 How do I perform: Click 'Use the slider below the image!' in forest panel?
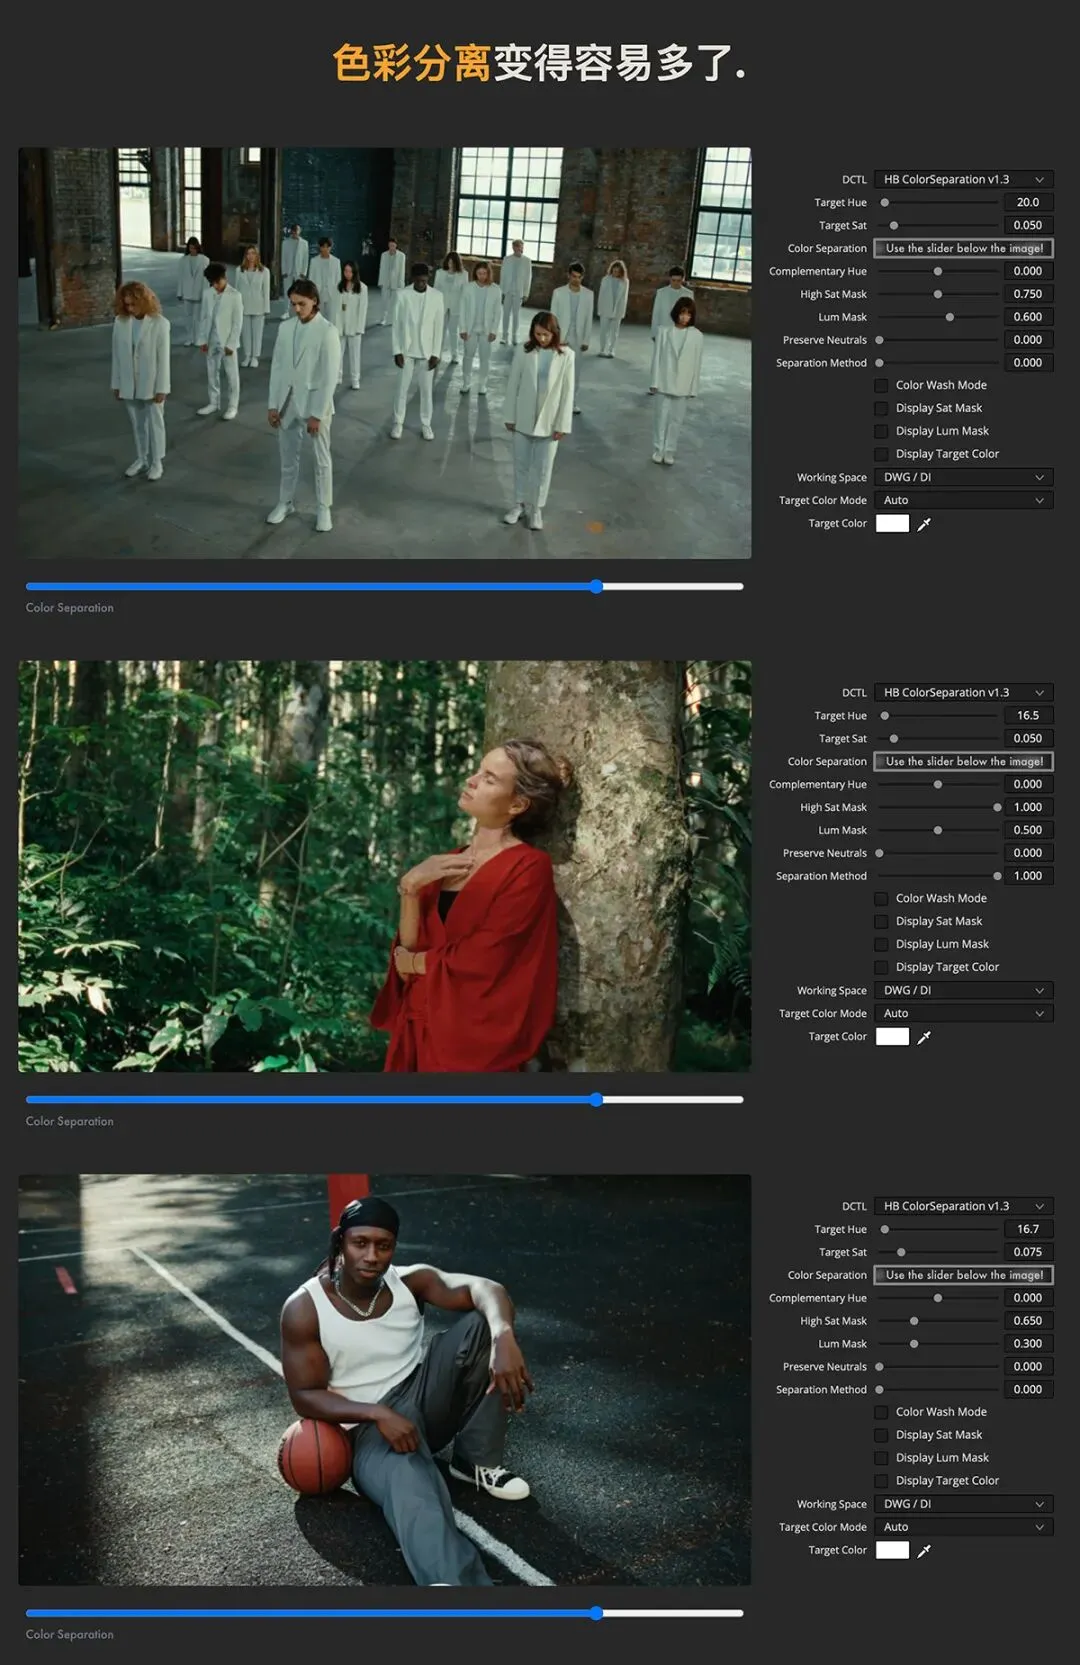[x=964, y=762]
